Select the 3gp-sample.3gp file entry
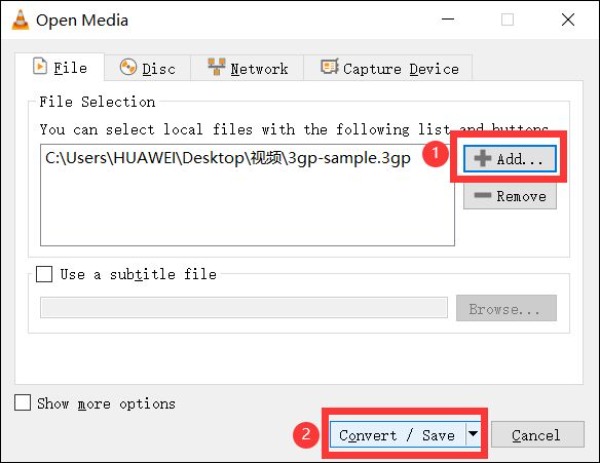 click(228, 158)
